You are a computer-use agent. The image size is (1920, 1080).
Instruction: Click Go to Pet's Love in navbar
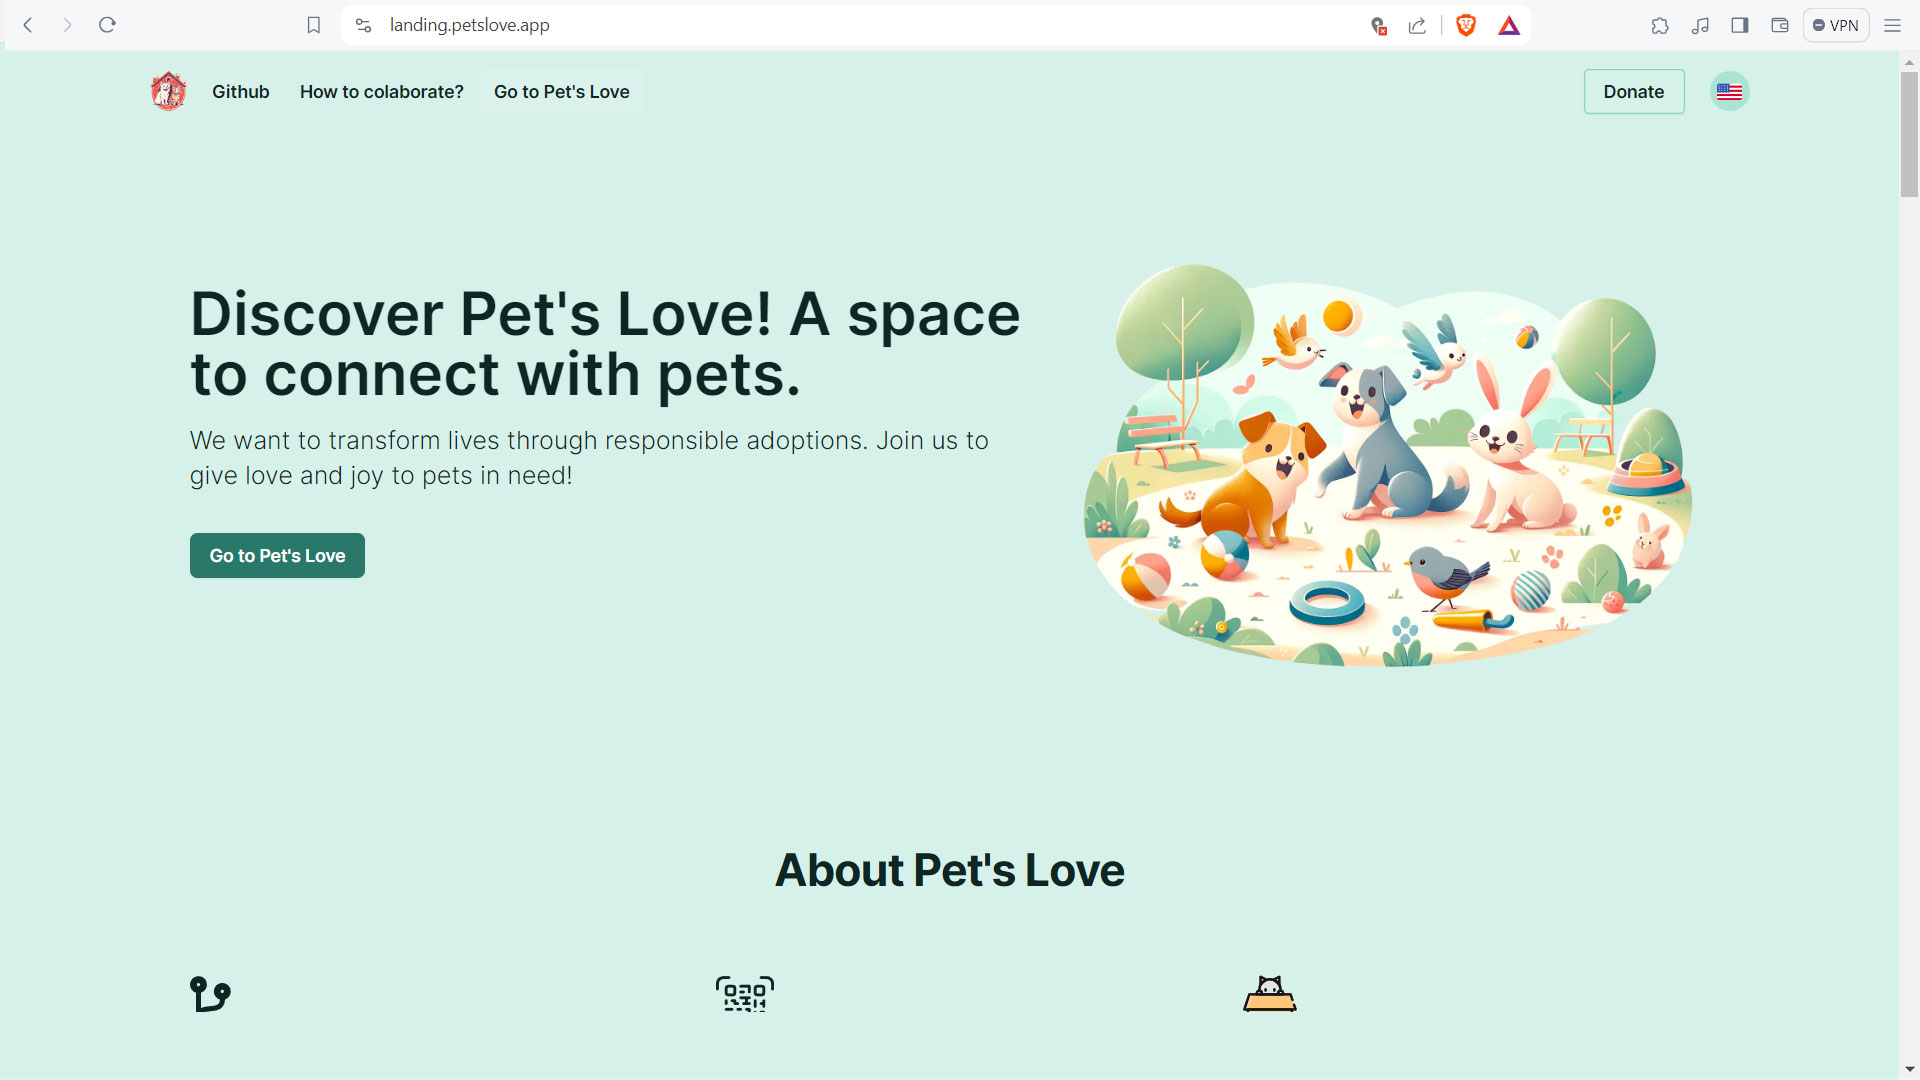562,91
